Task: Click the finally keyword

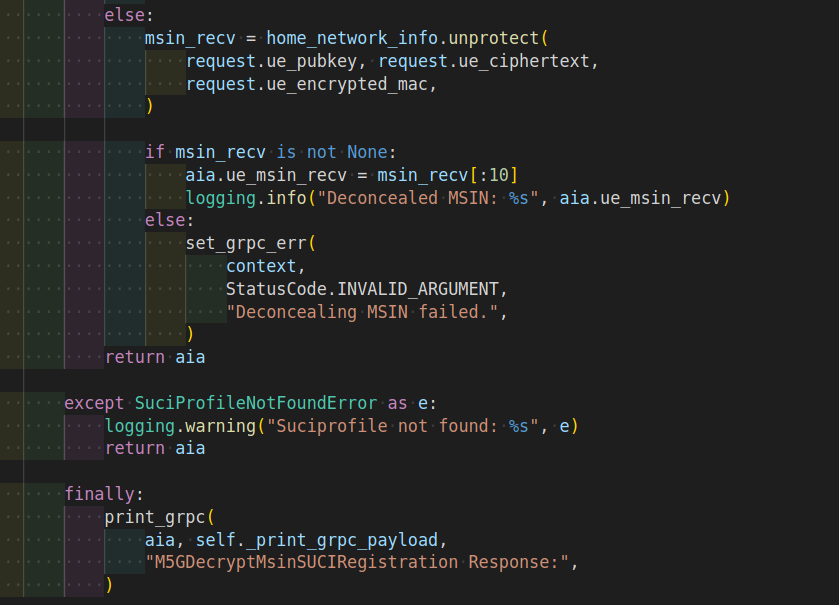Action: 99,494
